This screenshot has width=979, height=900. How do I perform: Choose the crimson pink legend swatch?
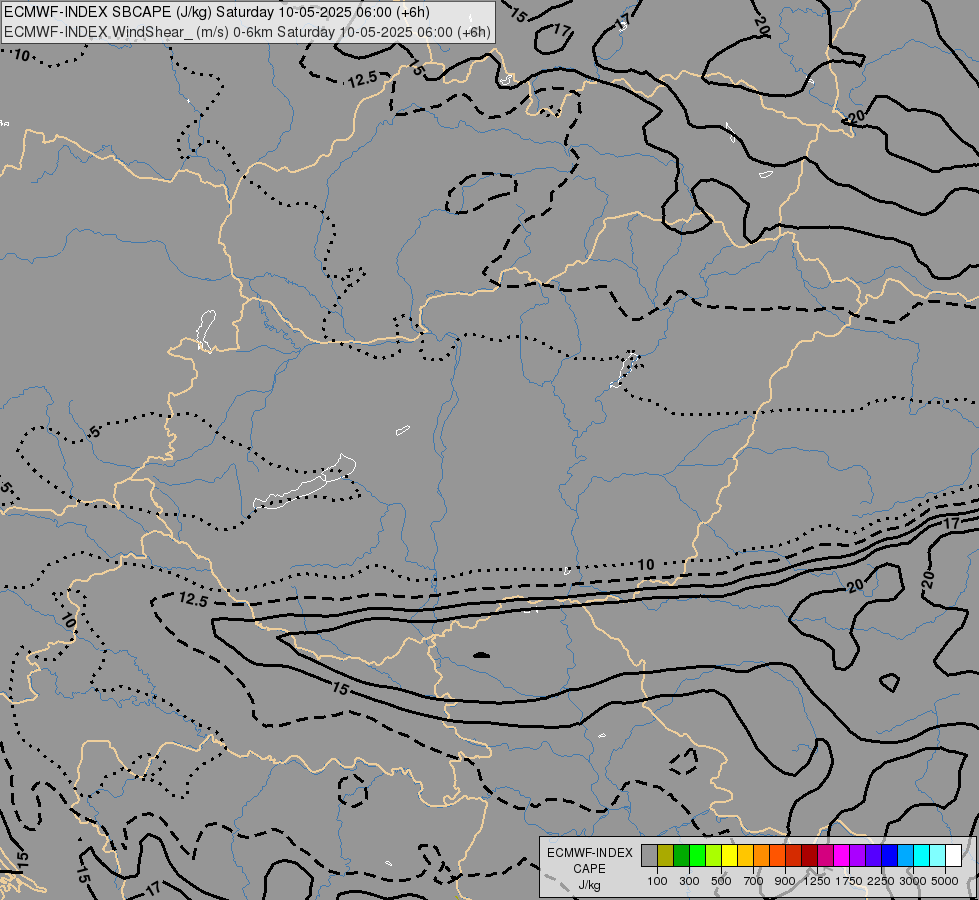pyautogui.click(x=826, y=856)
